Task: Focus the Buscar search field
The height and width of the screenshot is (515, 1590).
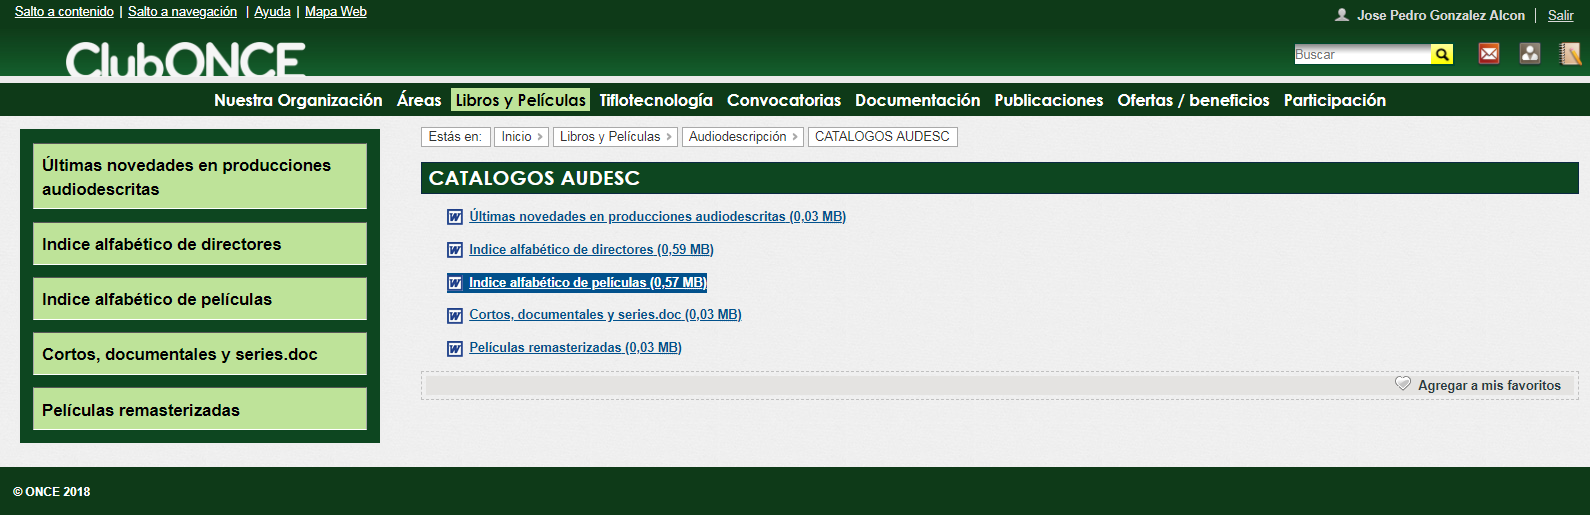Action: pos(1363,54)
